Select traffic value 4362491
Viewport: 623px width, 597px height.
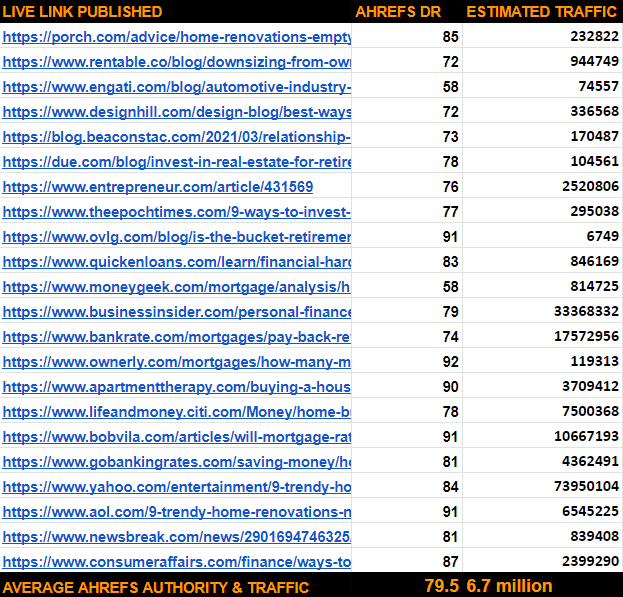tap(590, 462)
